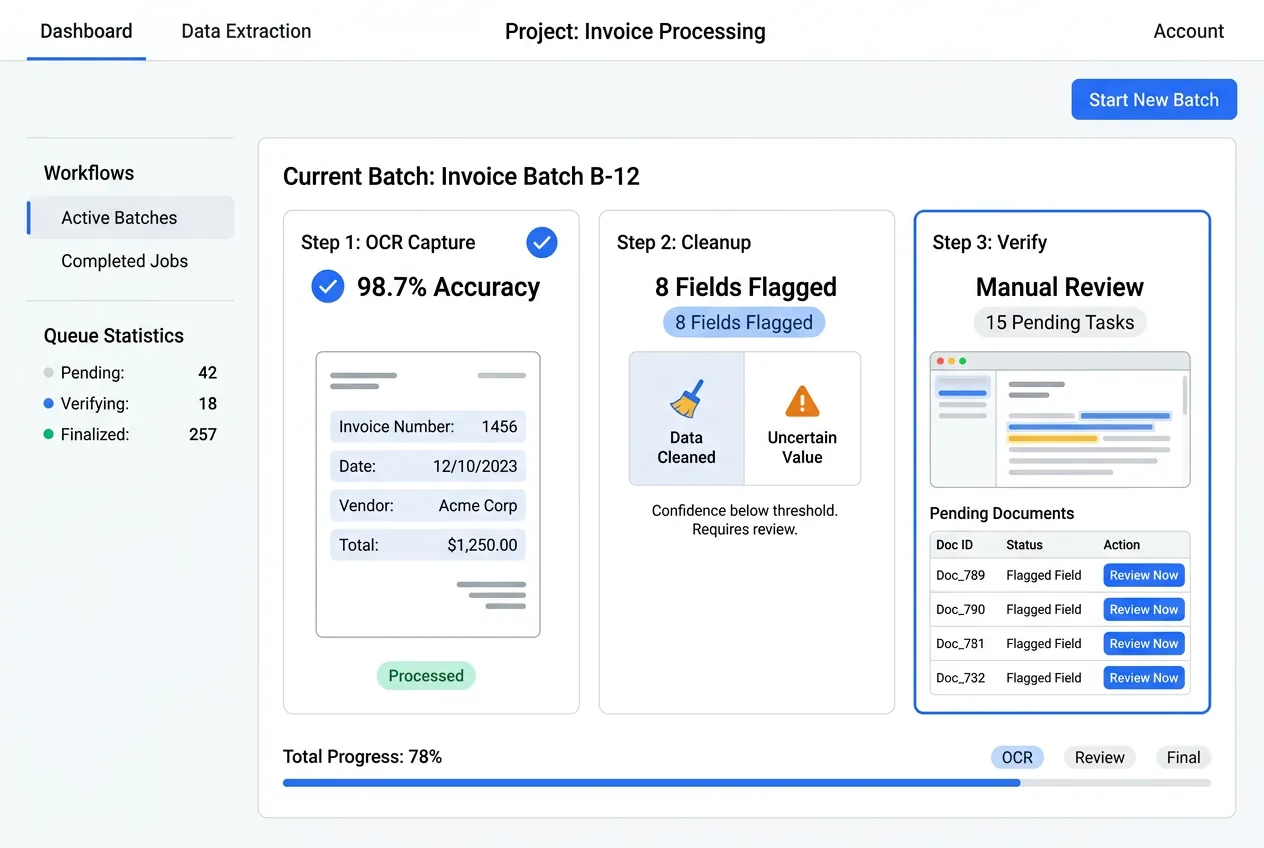Open the Account menu
1264x848 pixels.
(x=1188, y=31)
